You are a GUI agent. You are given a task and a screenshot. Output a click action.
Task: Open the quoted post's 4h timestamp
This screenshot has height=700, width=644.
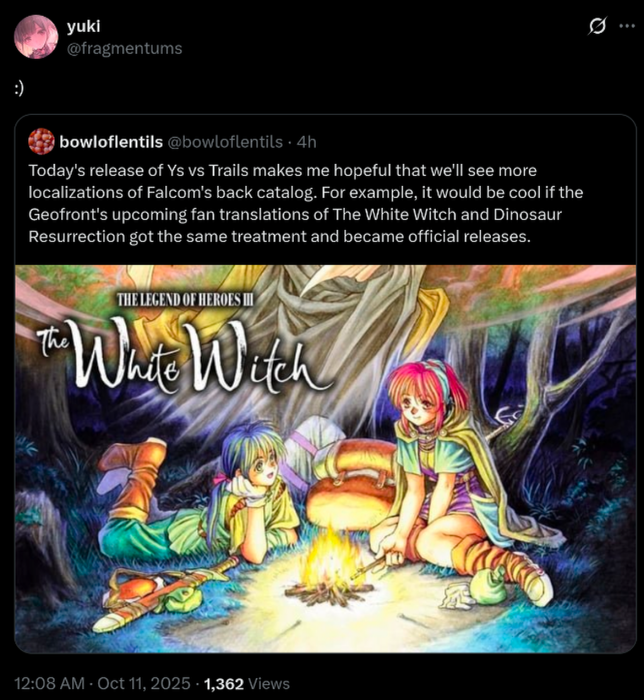(307, 142)
